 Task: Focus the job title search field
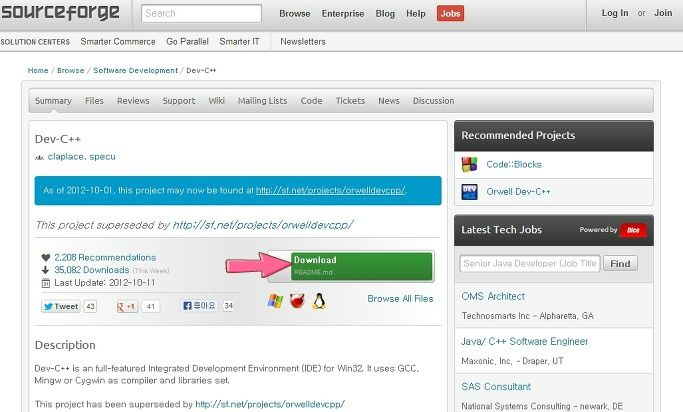click(x=530, y=263)
